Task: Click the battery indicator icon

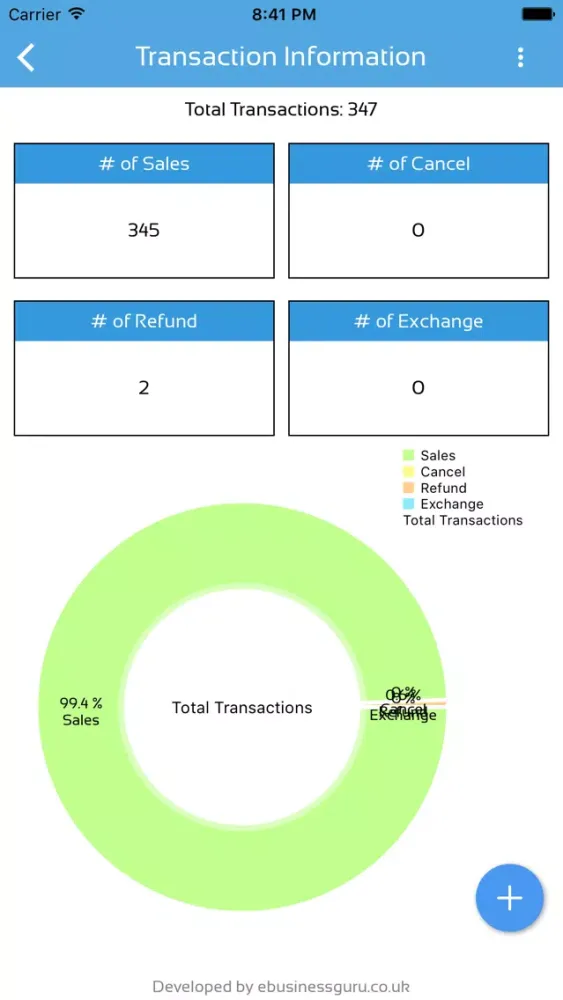Action: tap(538, 13)
